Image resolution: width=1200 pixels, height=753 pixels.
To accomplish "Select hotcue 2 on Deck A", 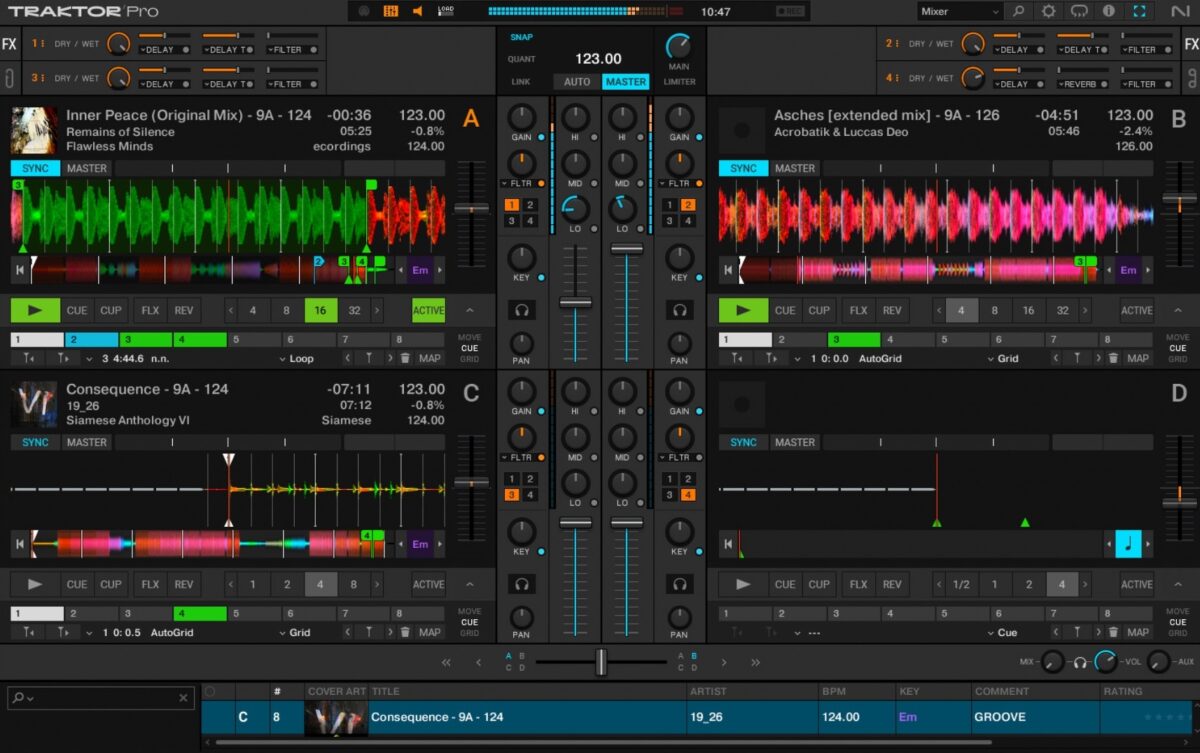I will point(91,340).
